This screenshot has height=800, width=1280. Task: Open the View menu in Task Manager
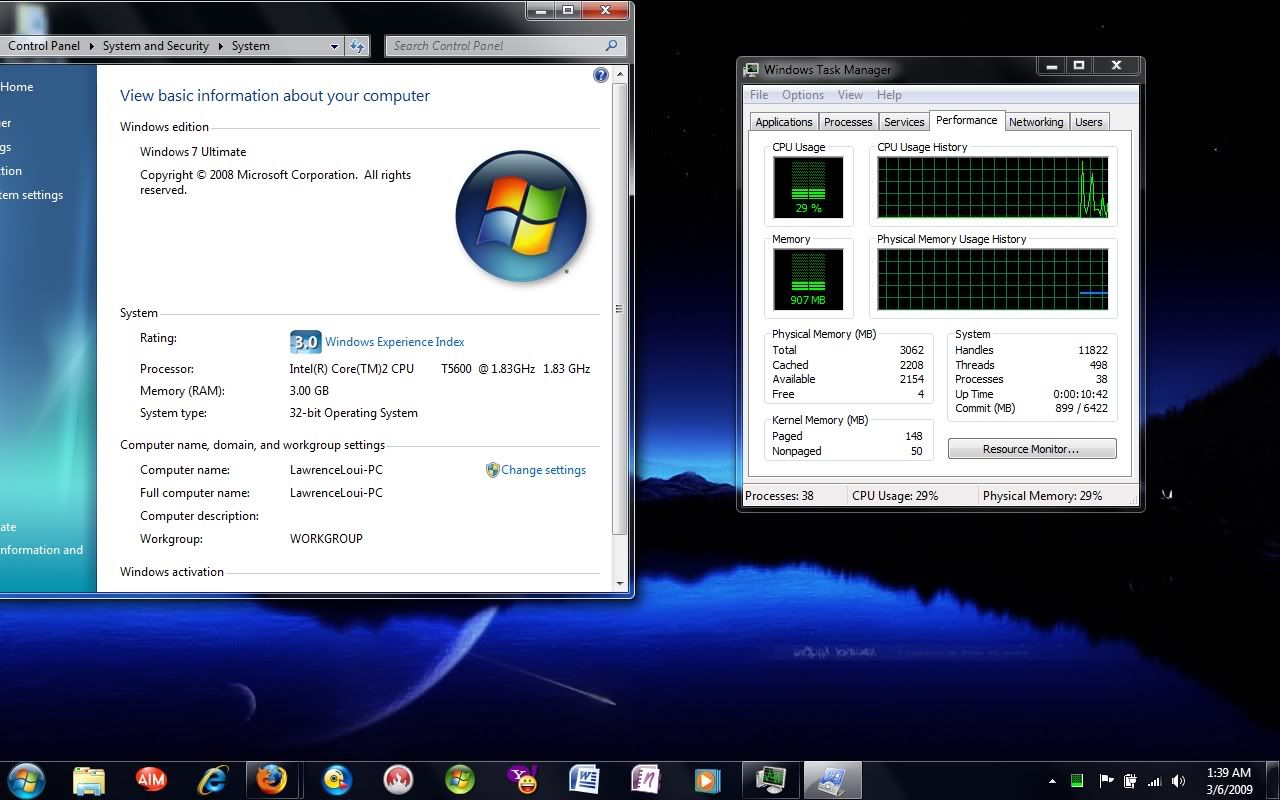(x=850, y=95)
